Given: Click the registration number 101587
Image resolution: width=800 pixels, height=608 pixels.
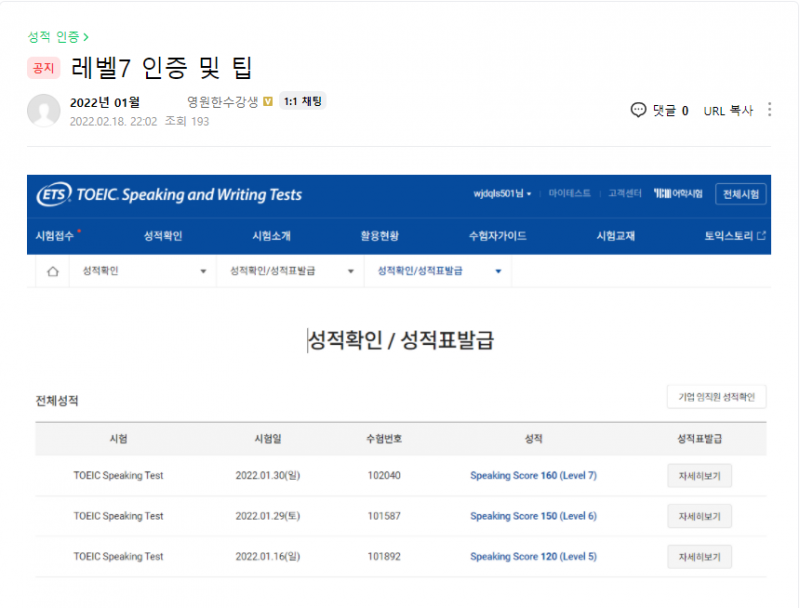Looking at the screenshot, I should [384, 516].
